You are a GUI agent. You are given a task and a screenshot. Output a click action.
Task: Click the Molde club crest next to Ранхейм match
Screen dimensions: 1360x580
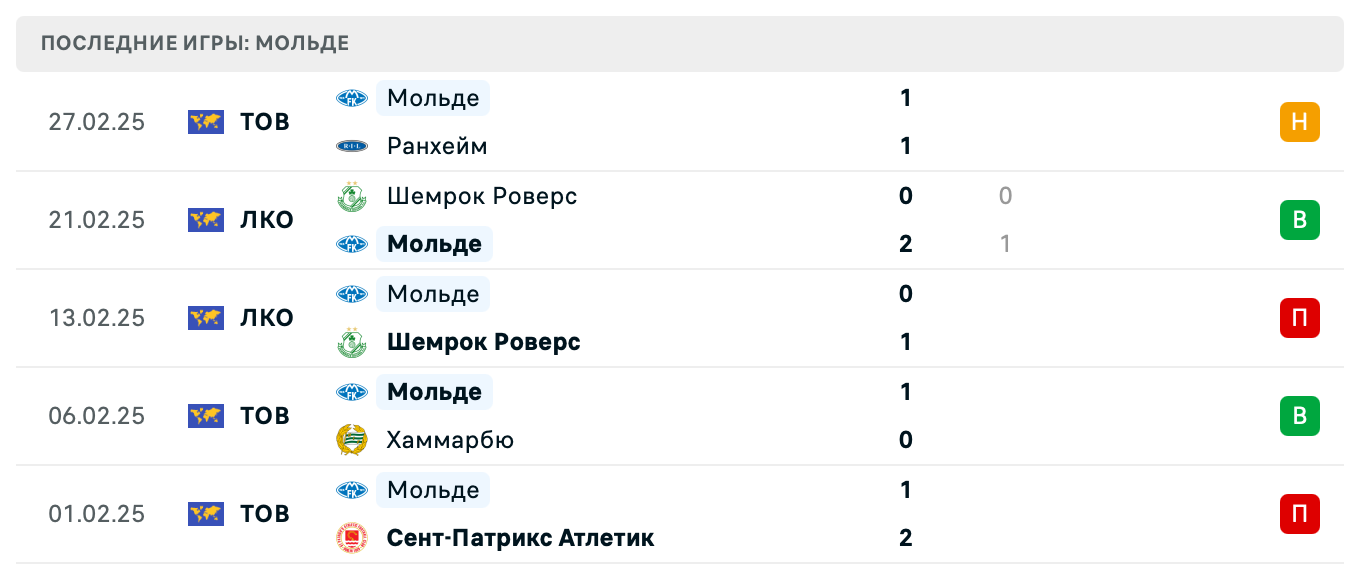coord(352,98)
